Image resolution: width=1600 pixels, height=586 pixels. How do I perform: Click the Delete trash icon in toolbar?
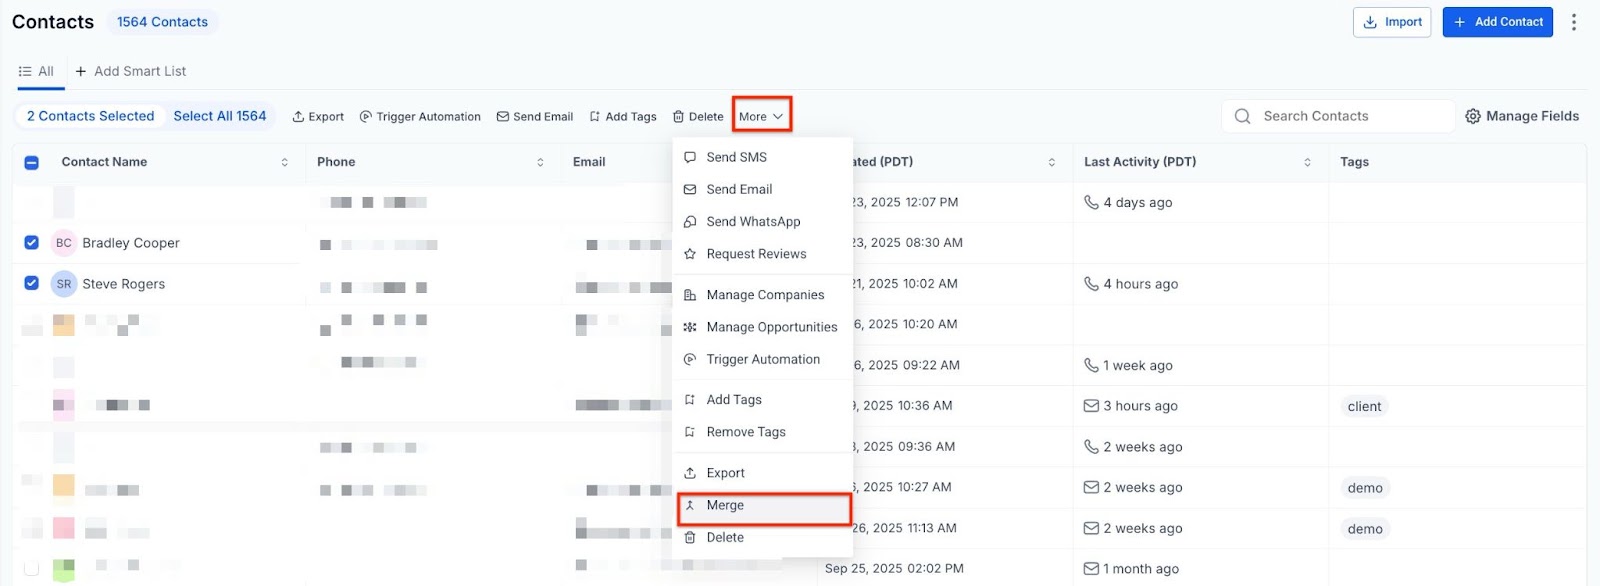(678, 117)
